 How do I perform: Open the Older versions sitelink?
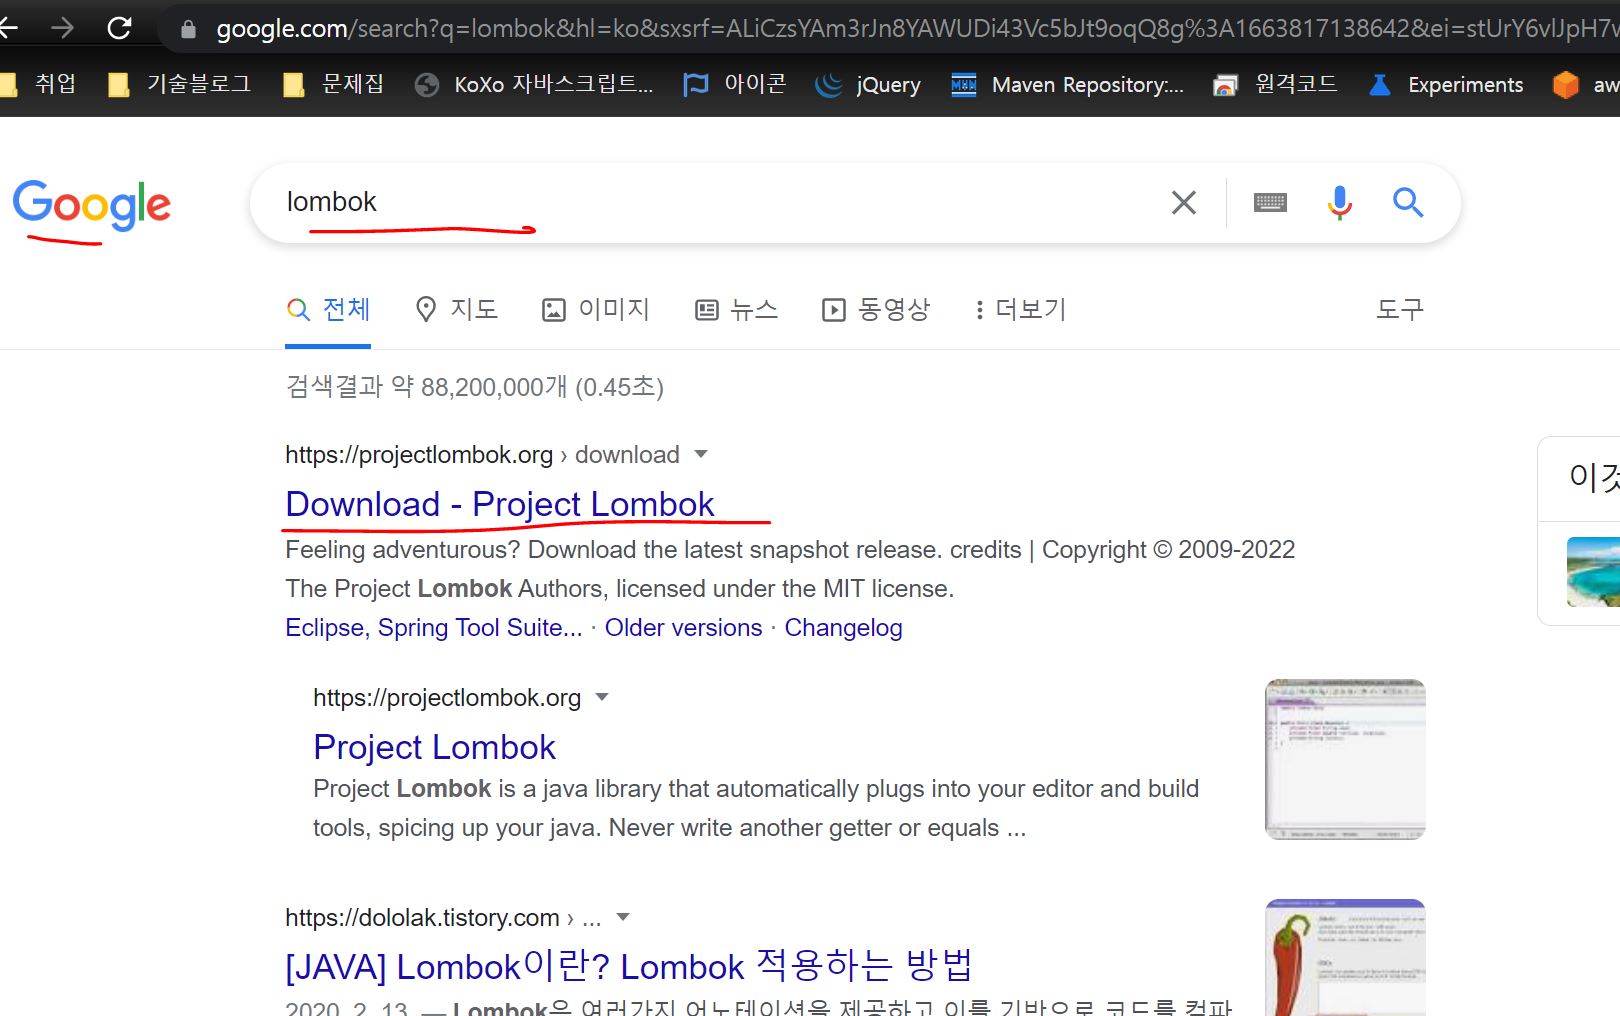coord(683,628)
